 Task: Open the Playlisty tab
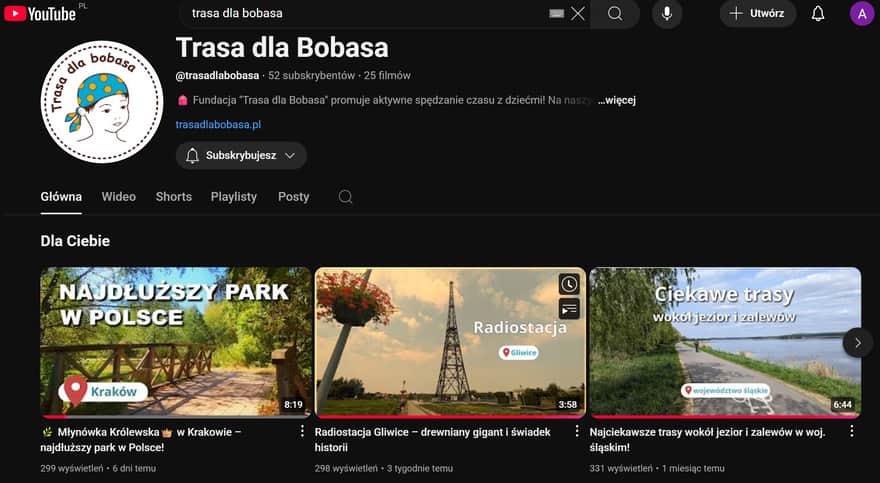233,197
